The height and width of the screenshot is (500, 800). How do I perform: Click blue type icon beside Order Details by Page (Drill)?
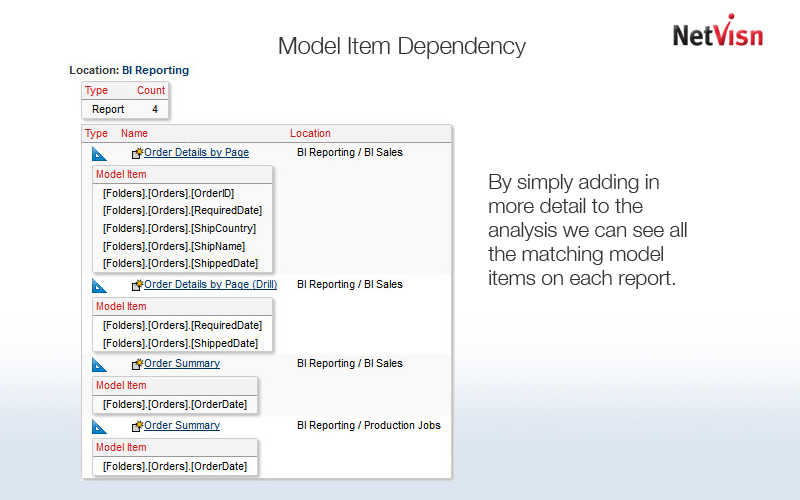[x=98, y=286]
